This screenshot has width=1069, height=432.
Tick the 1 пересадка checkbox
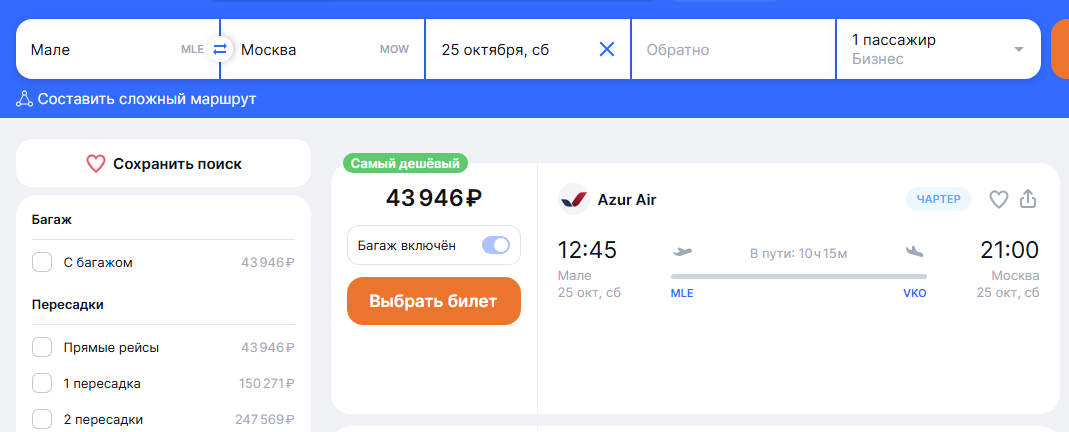[x=42, y=383]
